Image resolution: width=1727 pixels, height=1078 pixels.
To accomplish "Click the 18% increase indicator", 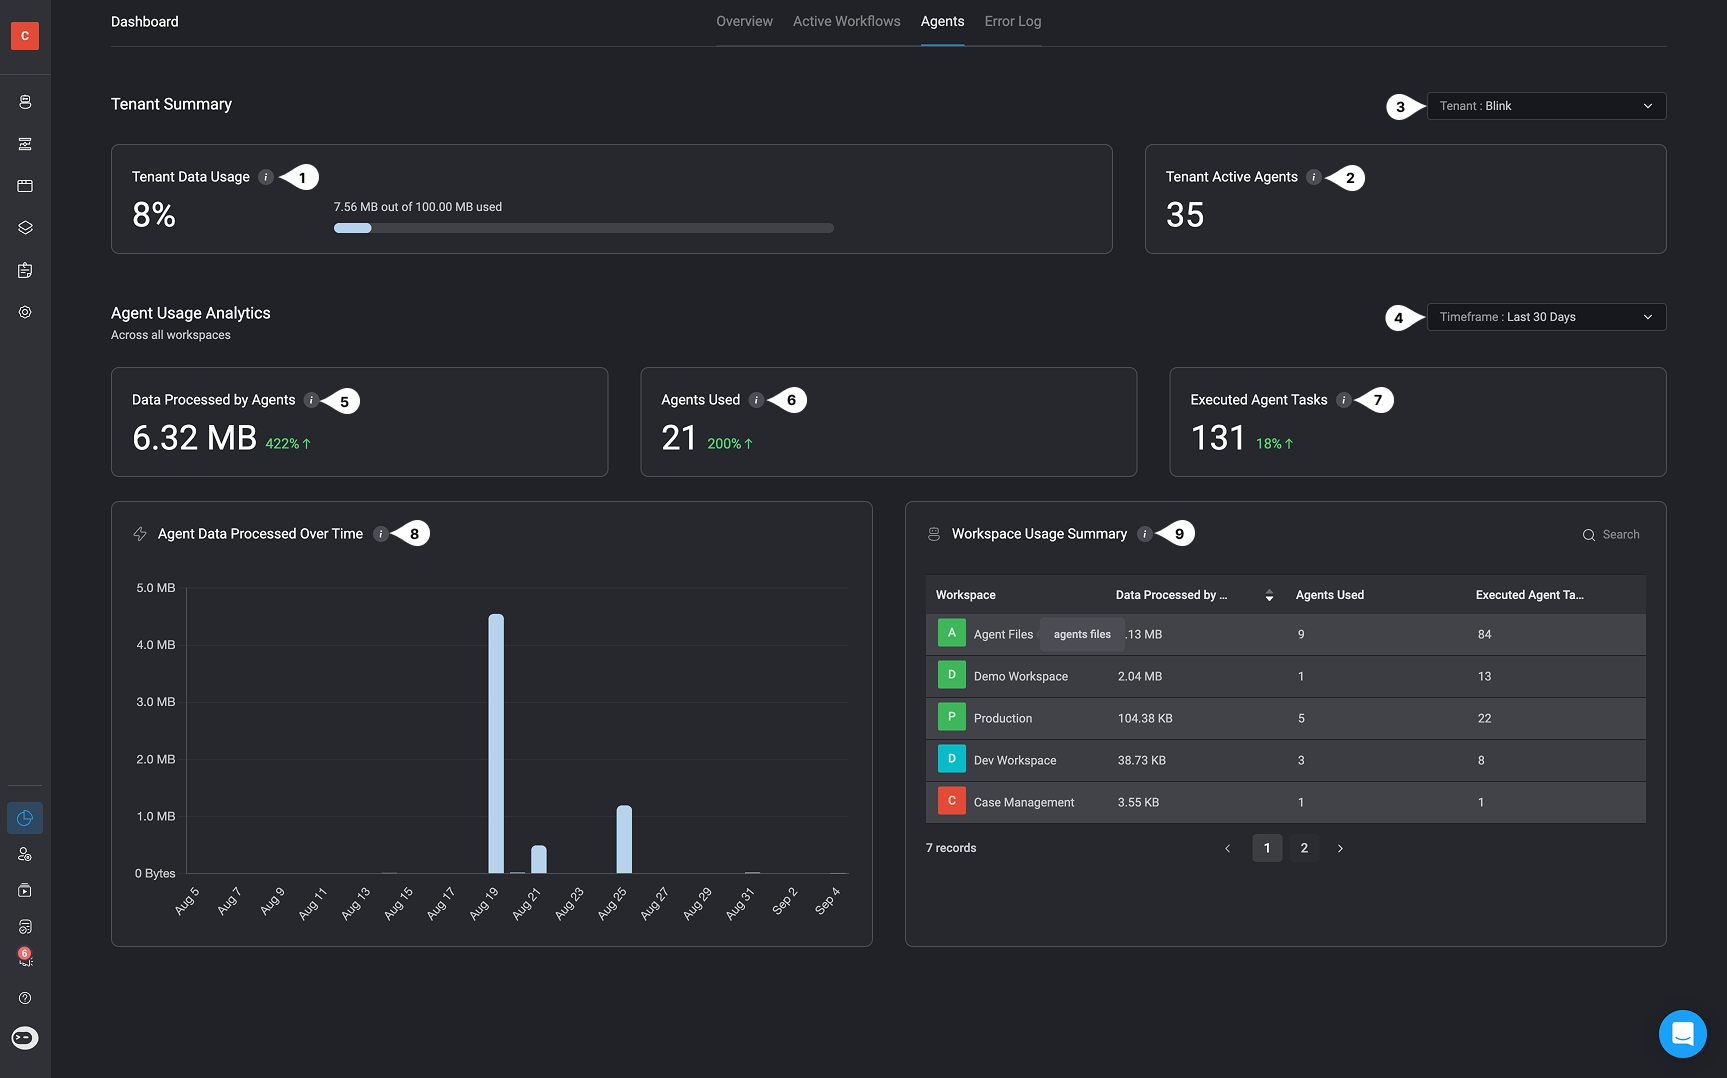I will click(x=1275, y=444).
